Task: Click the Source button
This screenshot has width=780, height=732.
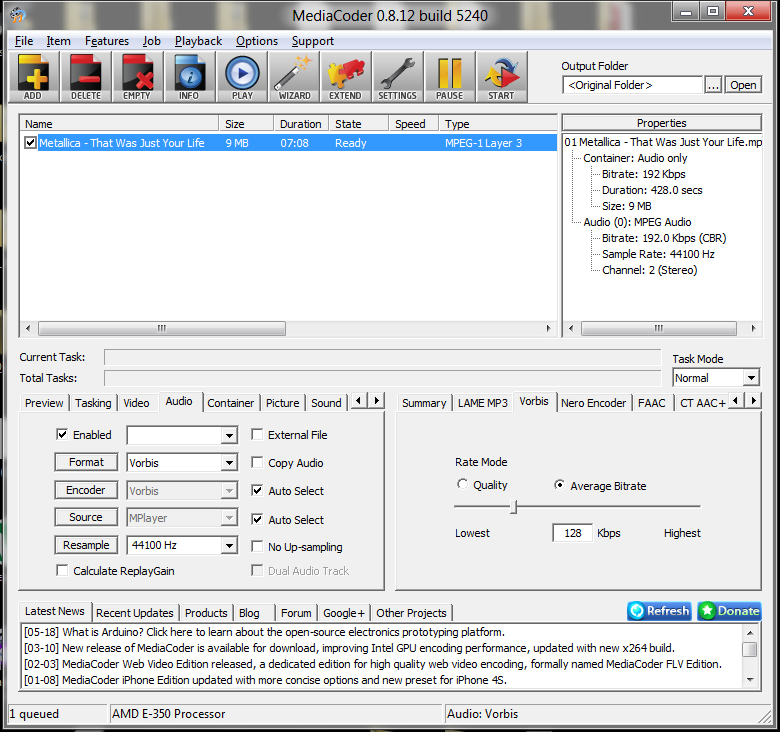Action: (x=86, y=517)
